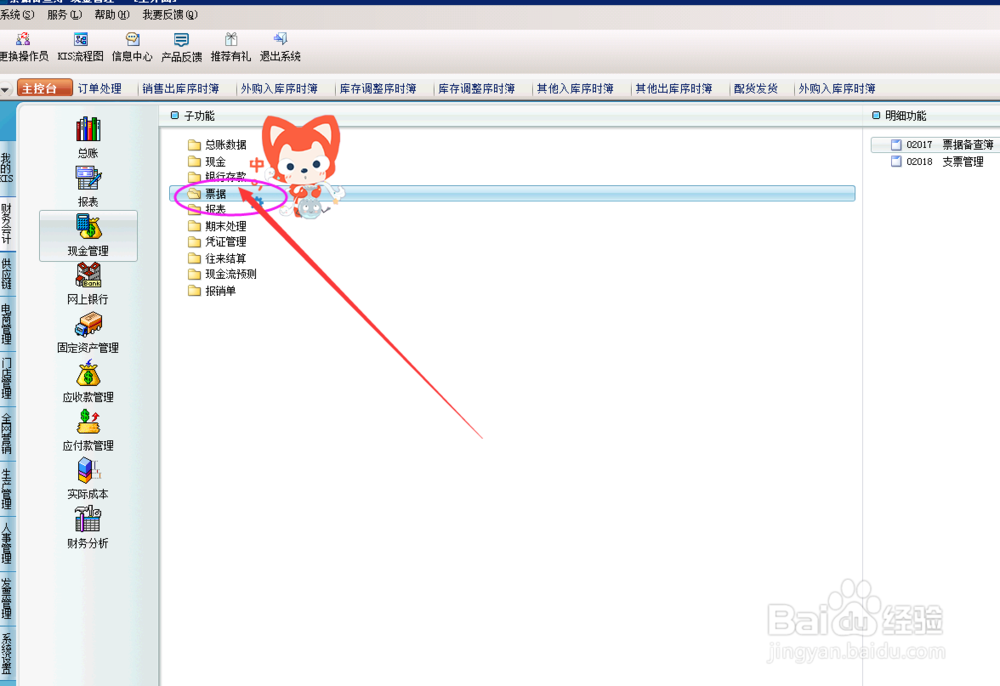Select the 总账数据 folder
The height and width of the screenshot is (686, 1000).
coord(217,145)
